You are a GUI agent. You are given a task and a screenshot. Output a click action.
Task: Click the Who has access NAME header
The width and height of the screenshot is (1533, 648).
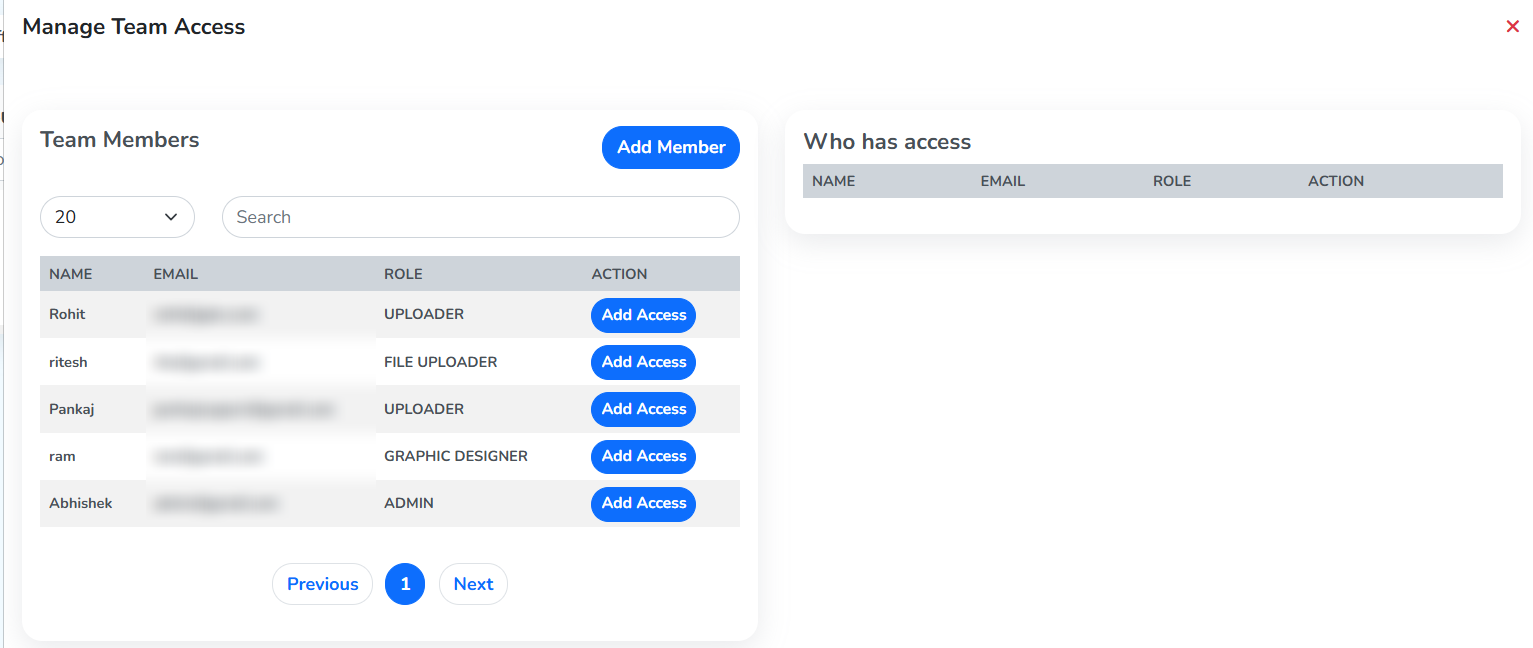(x=834, y=181)
